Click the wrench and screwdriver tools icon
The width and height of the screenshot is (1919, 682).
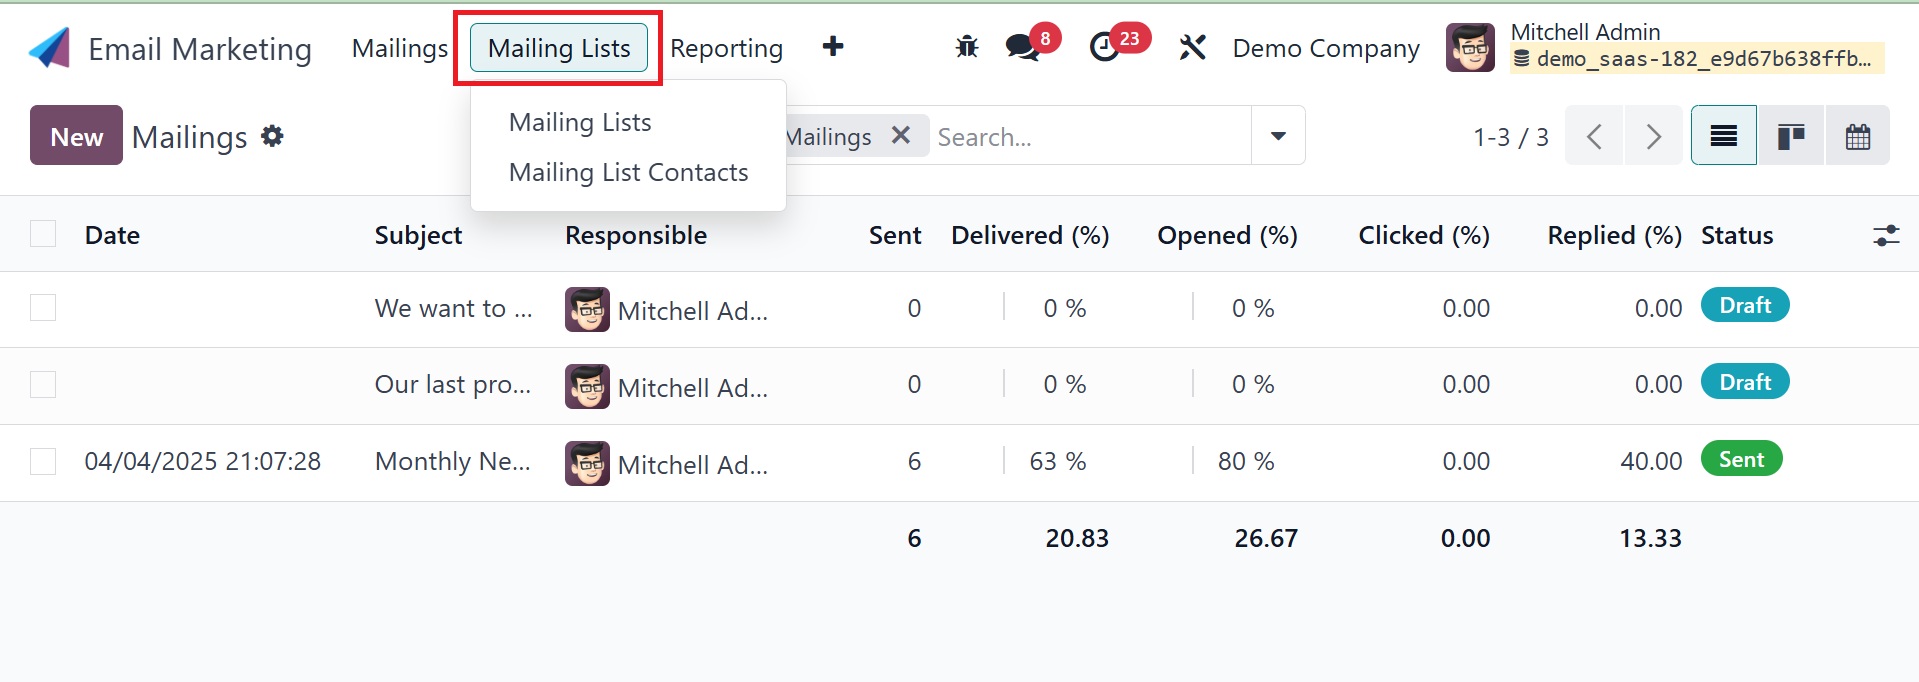pyautogui.click(x=1192, y=47)
